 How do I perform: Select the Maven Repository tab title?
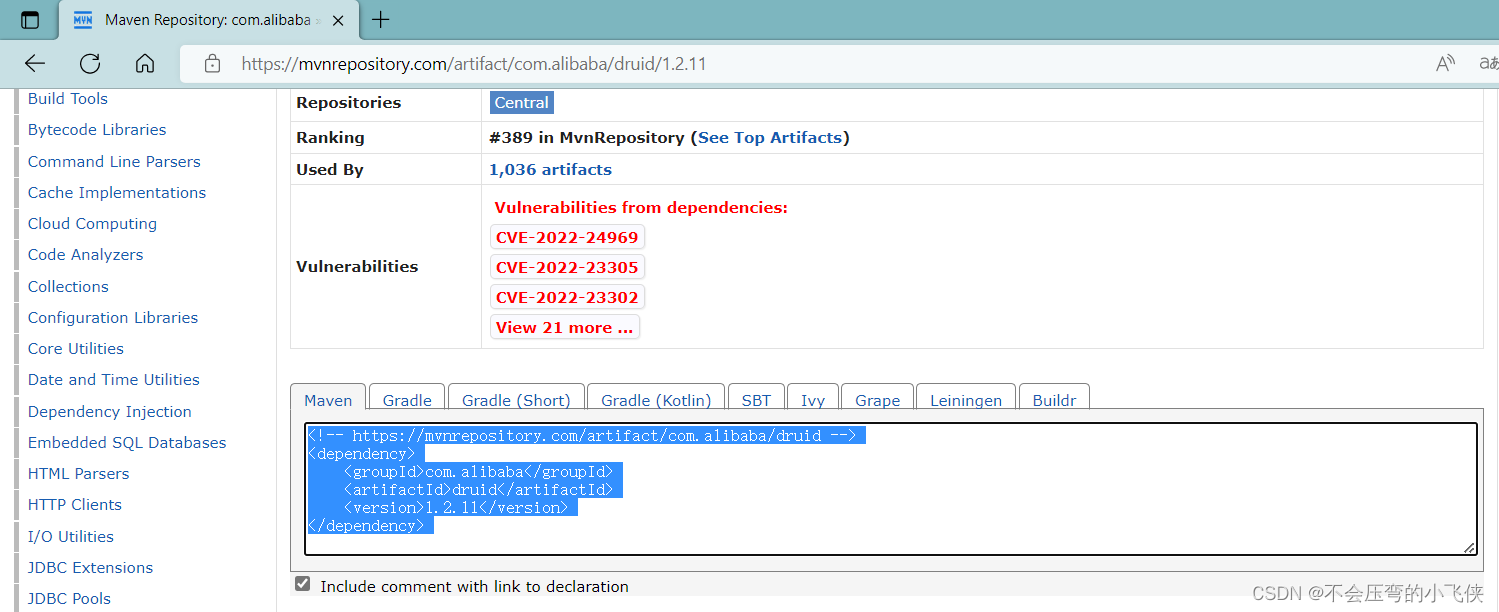[207, 20]
